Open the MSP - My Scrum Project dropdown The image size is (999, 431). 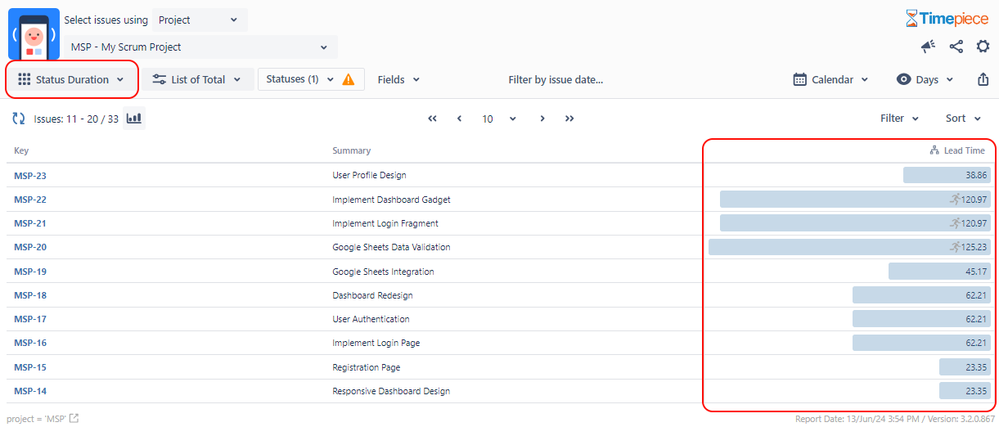click(x=201, y=47)
